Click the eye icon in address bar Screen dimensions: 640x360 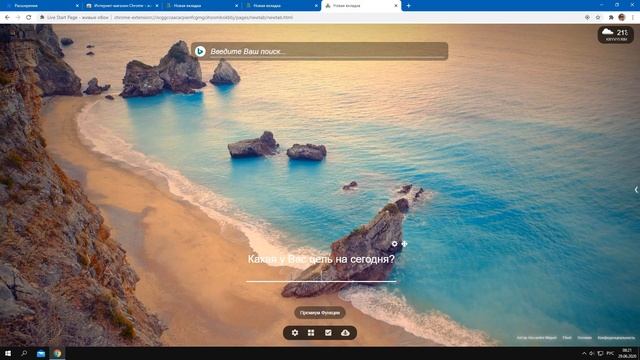pos(587,18)
